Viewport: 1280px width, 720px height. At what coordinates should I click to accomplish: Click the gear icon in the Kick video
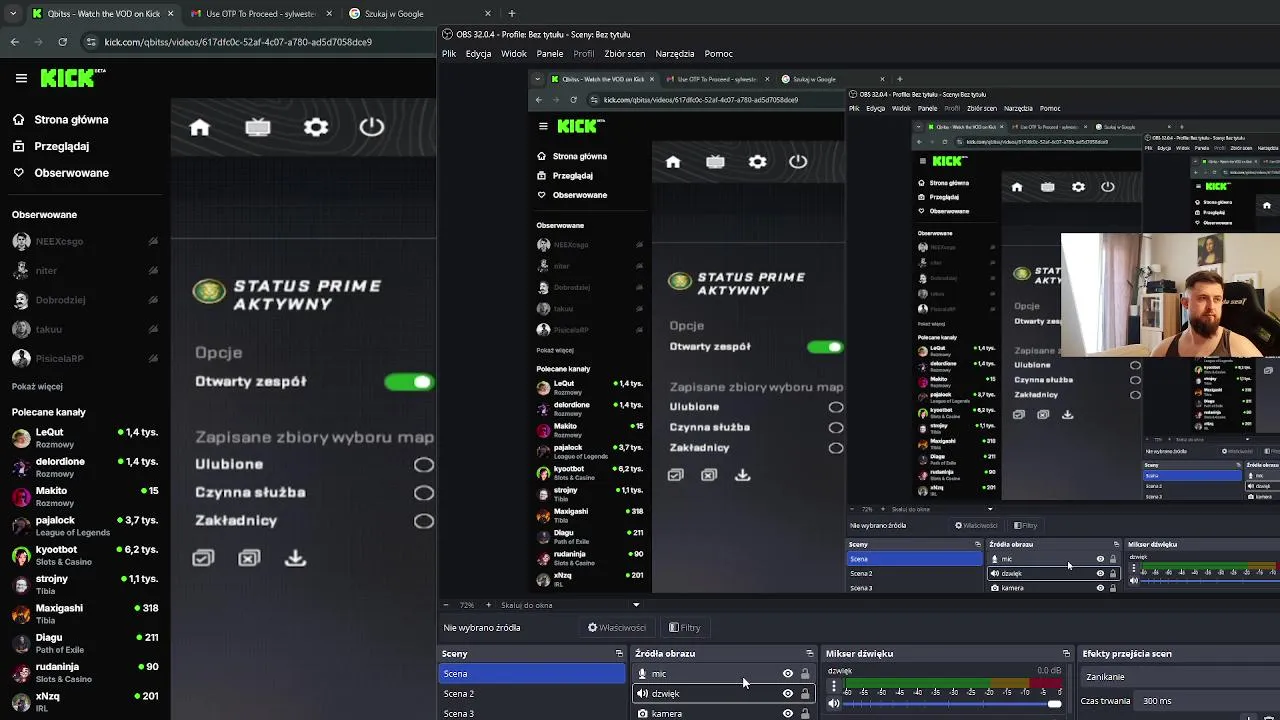[316, 127]
